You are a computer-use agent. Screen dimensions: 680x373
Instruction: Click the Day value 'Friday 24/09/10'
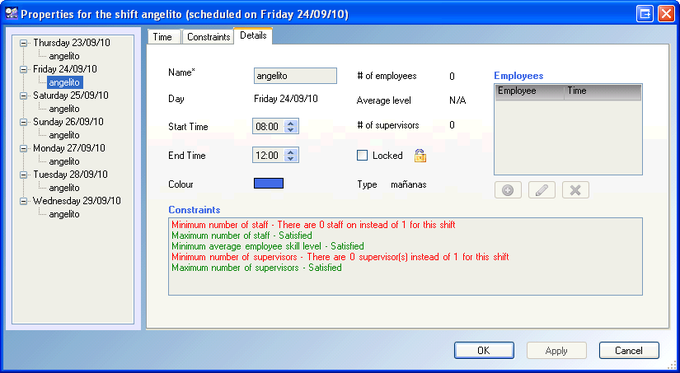[x=286, y=99]
